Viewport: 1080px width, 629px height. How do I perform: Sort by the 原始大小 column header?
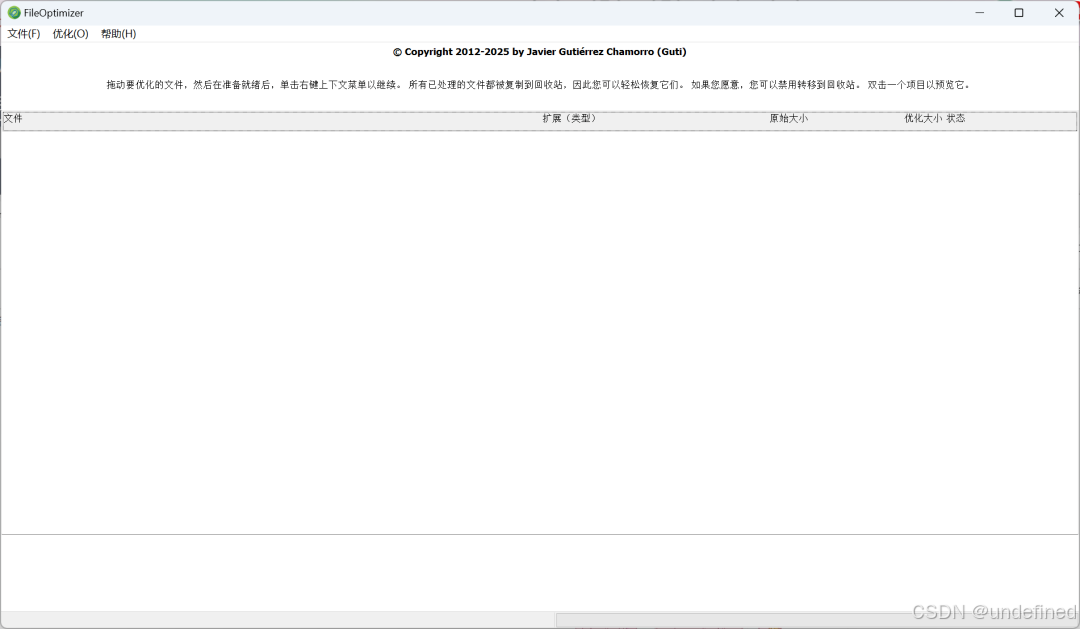[789, 118]
